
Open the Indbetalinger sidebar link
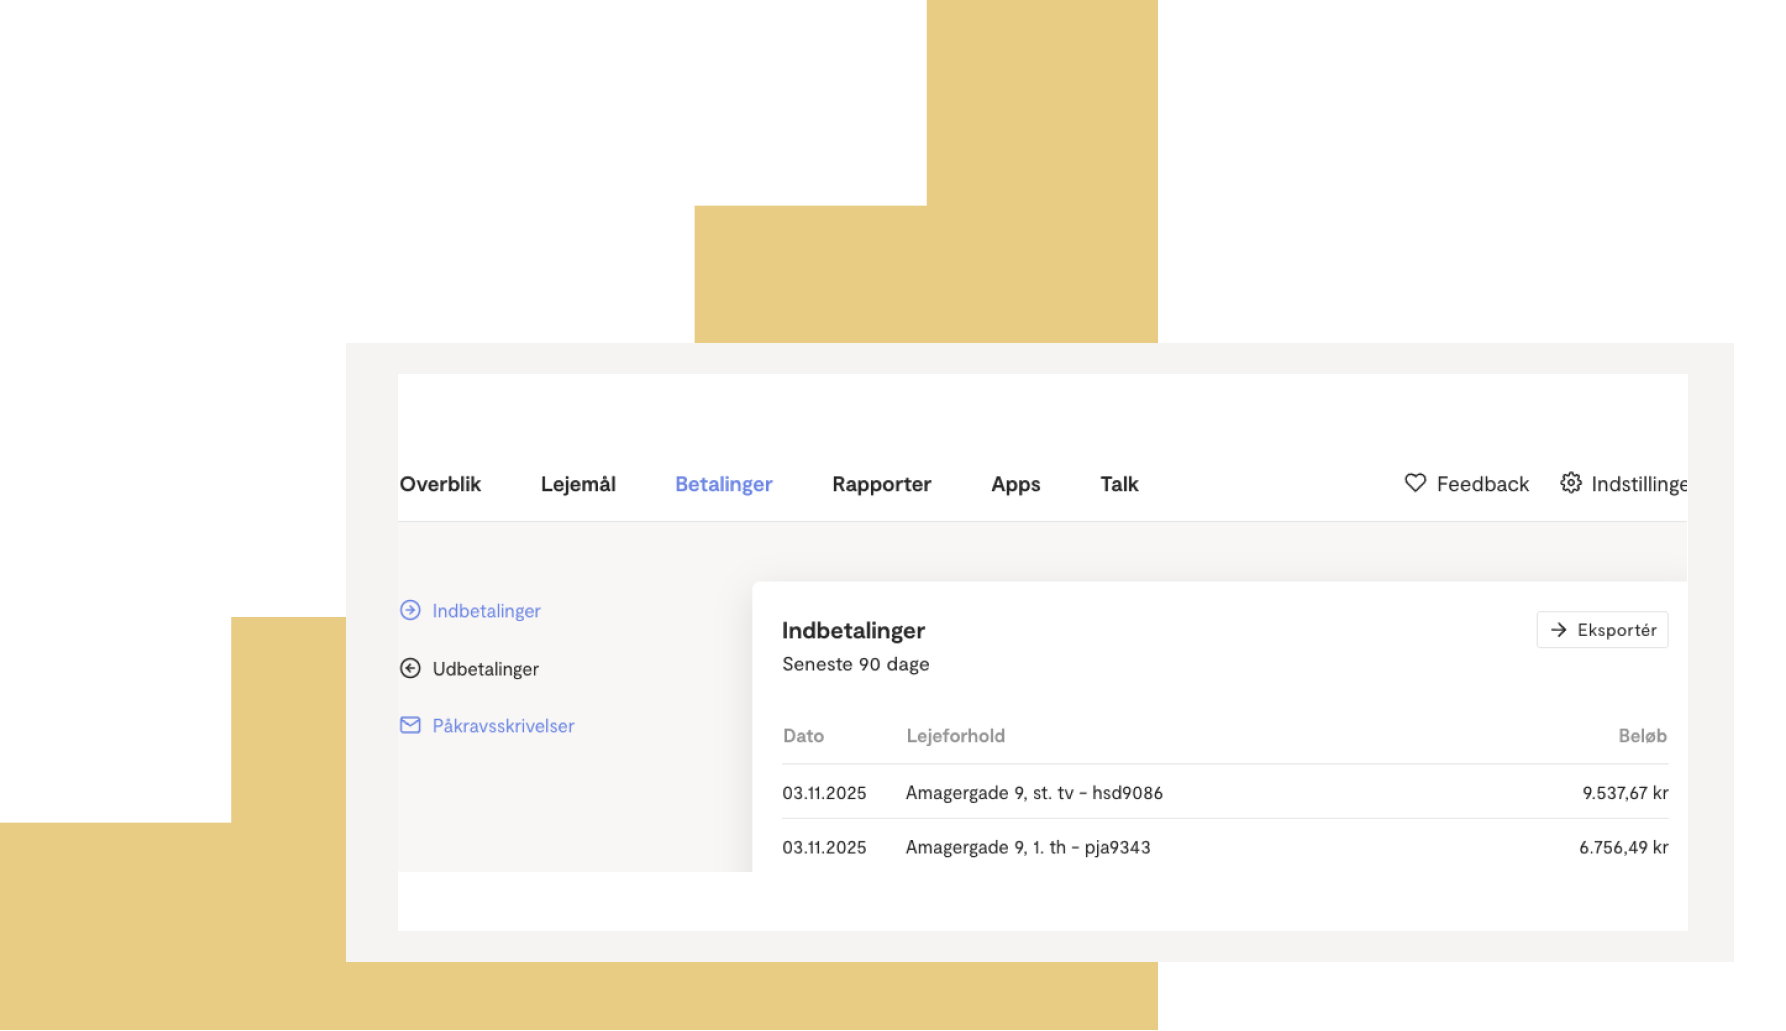point(486,610)
